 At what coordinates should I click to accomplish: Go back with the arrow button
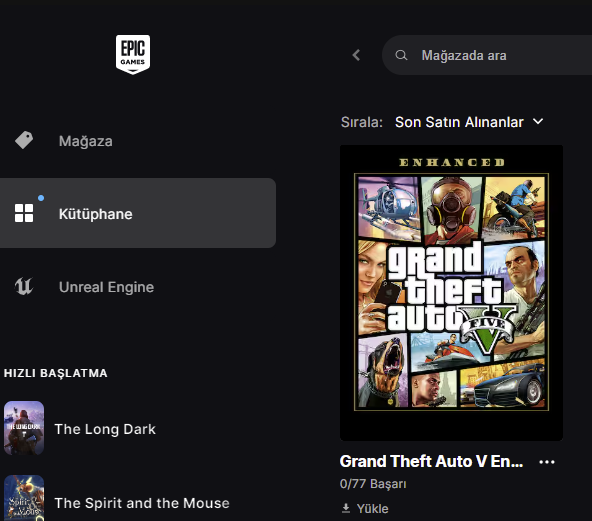coord(356,55)
